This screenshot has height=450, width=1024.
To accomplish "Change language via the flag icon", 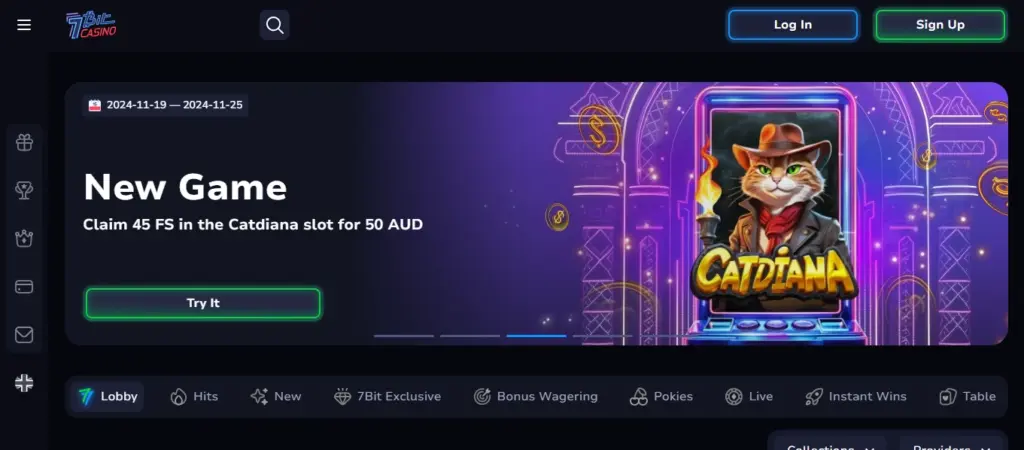I will click(x=24, y=383).
